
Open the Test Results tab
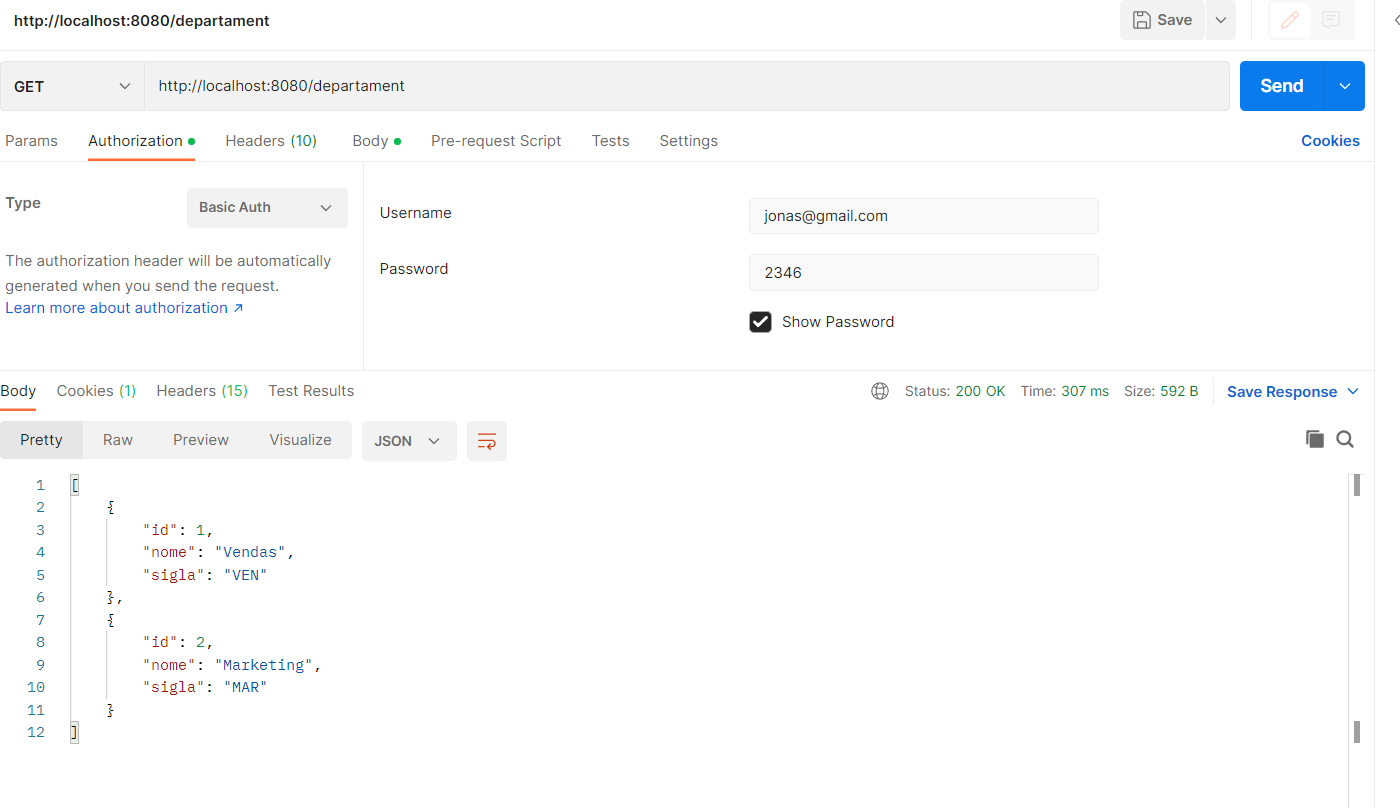[310, 391]
